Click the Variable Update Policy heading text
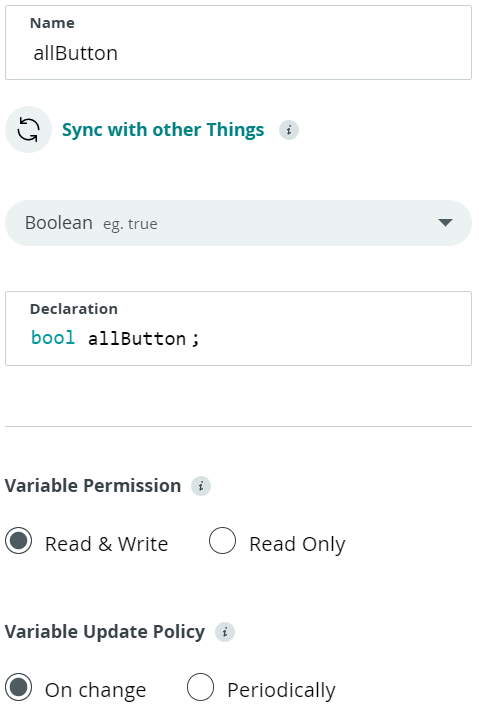 [x=105, y=632]
